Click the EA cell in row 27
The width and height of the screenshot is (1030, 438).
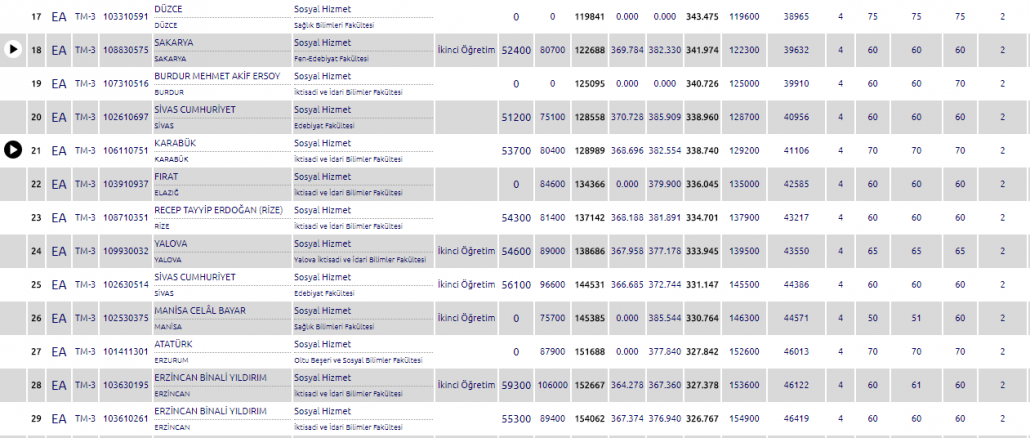59,352
